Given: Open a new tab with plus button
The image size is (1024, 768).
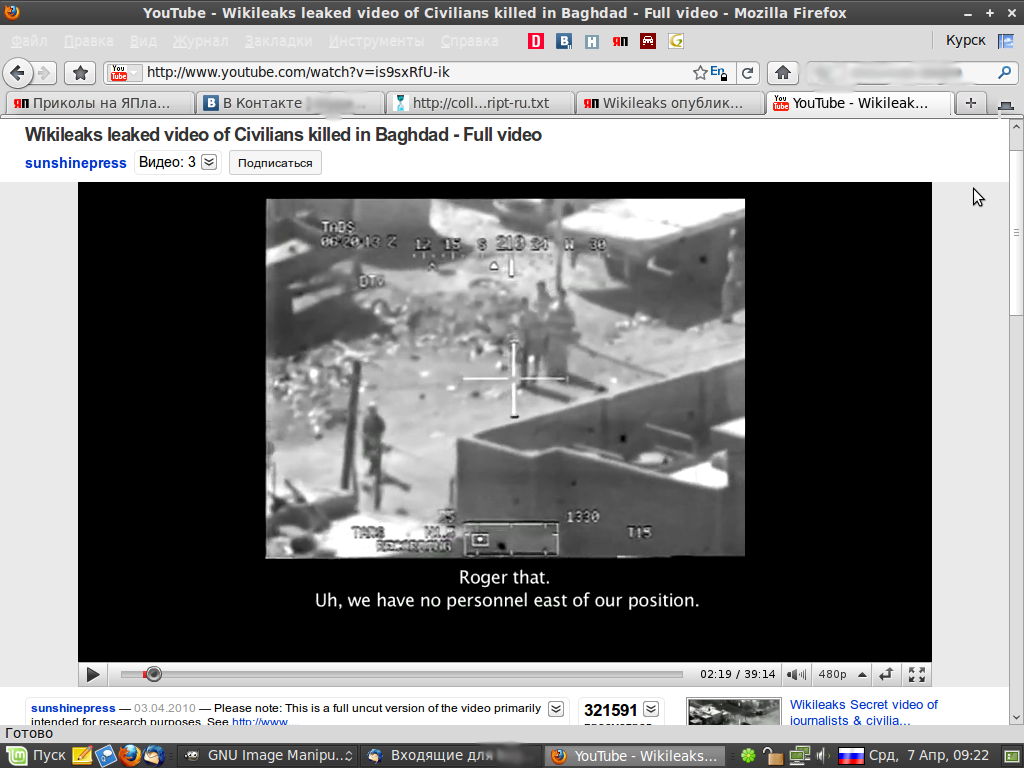Looking at the screenshot, I should pyautogui.click(x=970, y=103).
